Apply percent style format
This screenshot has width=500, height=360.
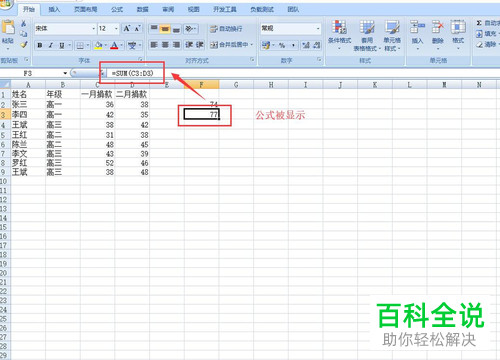point(282,45)
